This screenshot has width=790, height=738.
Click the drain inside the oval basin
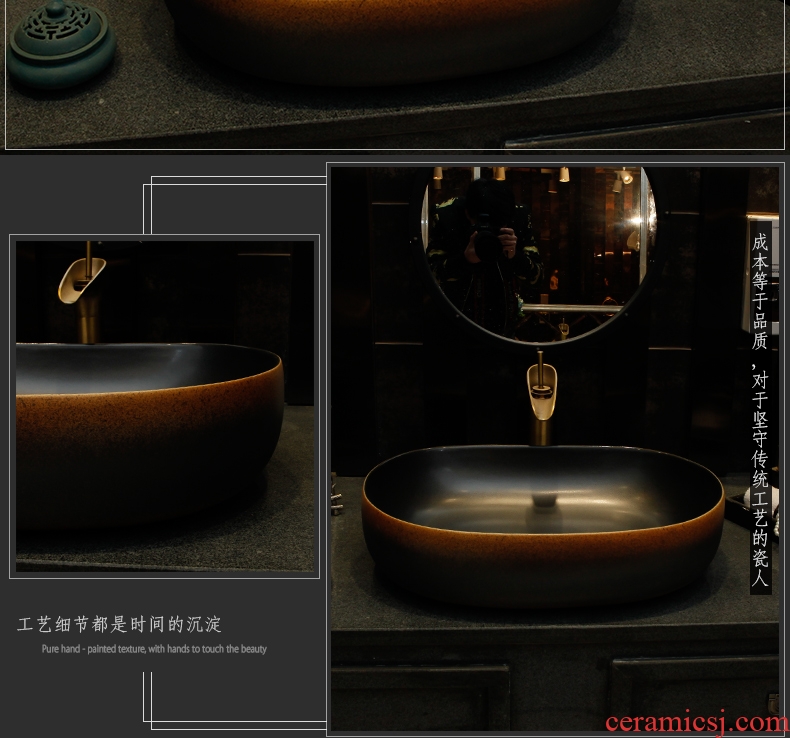click(544, 497)
